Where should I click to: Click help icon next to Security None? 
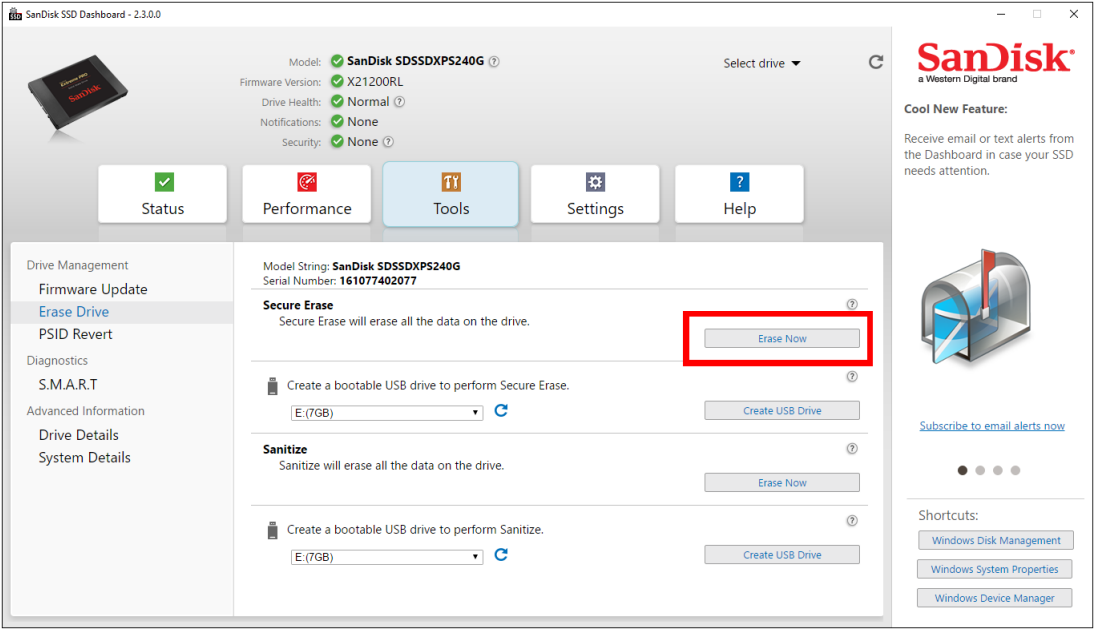pyautogui.click(x=389, y=142)
